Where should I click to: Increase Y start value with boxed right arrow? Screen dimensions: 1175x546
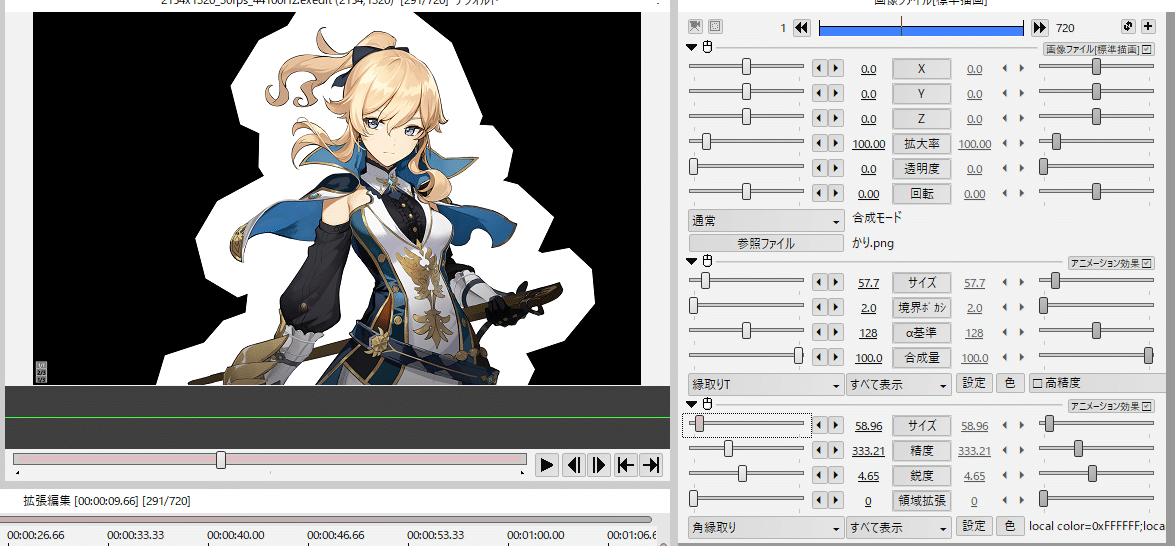point(835,94)
